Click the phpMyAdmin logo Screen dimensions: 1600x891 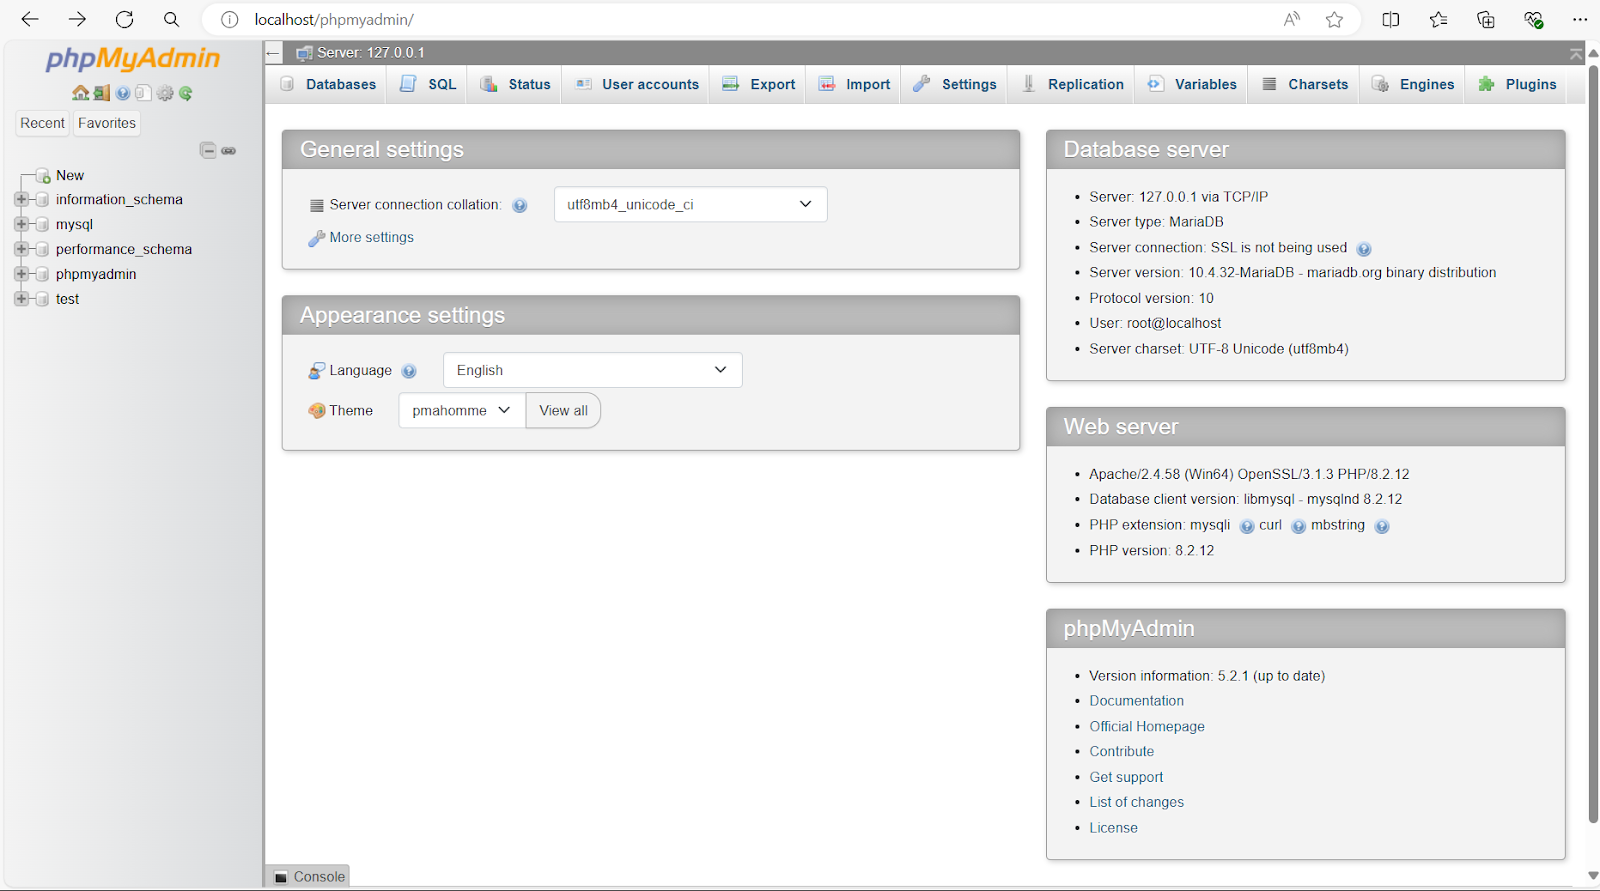pos(132,59)
